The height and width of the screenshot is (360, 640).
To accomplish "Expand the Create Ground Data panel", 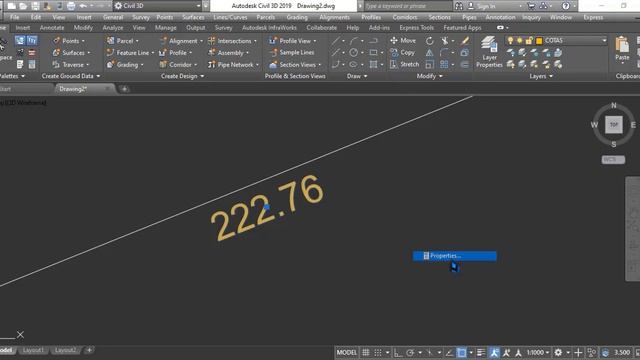I will coord(71,76).
